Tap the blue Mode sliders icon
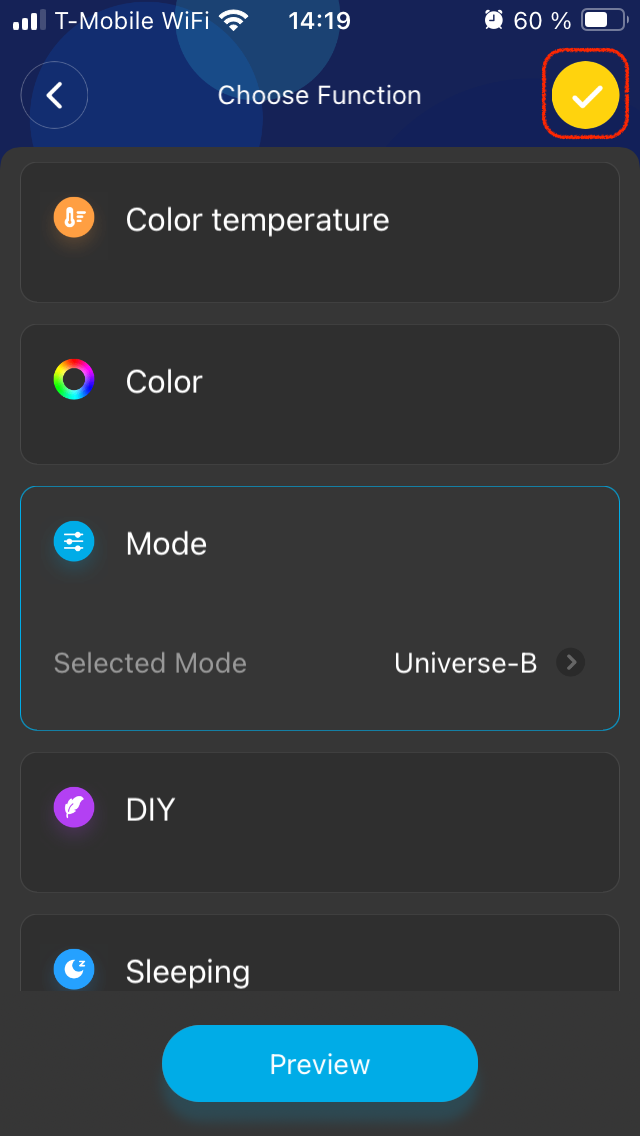The width and height of the screenshot is (640, 1136). (74, 542)
